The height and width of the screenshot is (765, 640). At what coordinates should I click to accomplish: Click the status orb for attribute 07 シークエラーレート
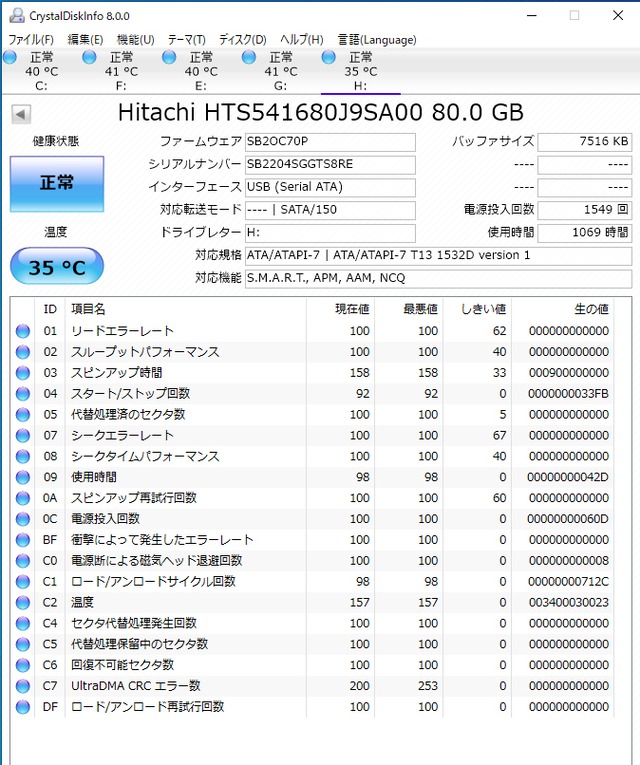[x=22, y=435]
